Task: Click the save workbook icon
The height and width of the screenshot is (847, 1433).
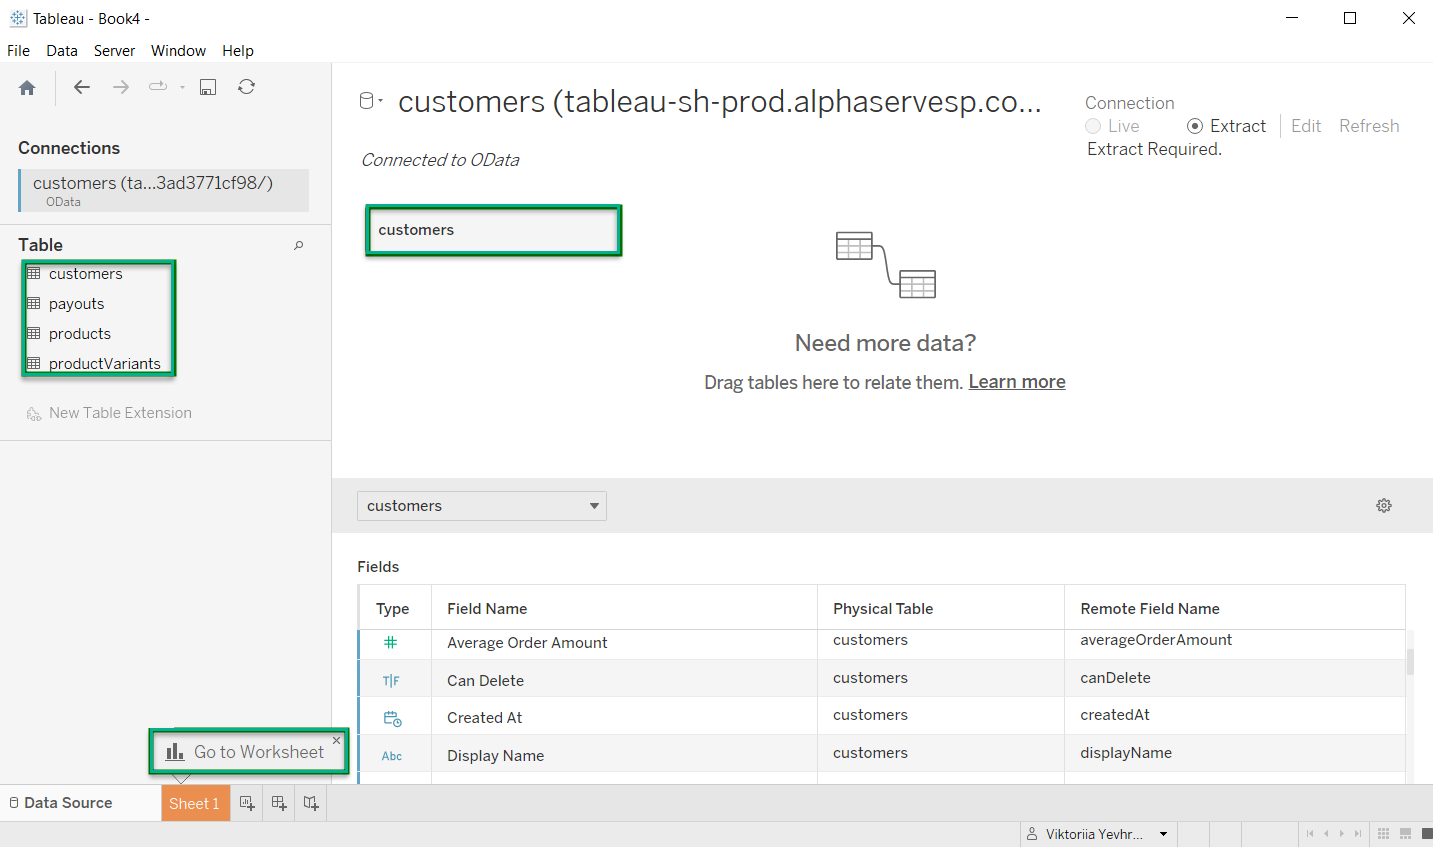Action: pos(208,87)
